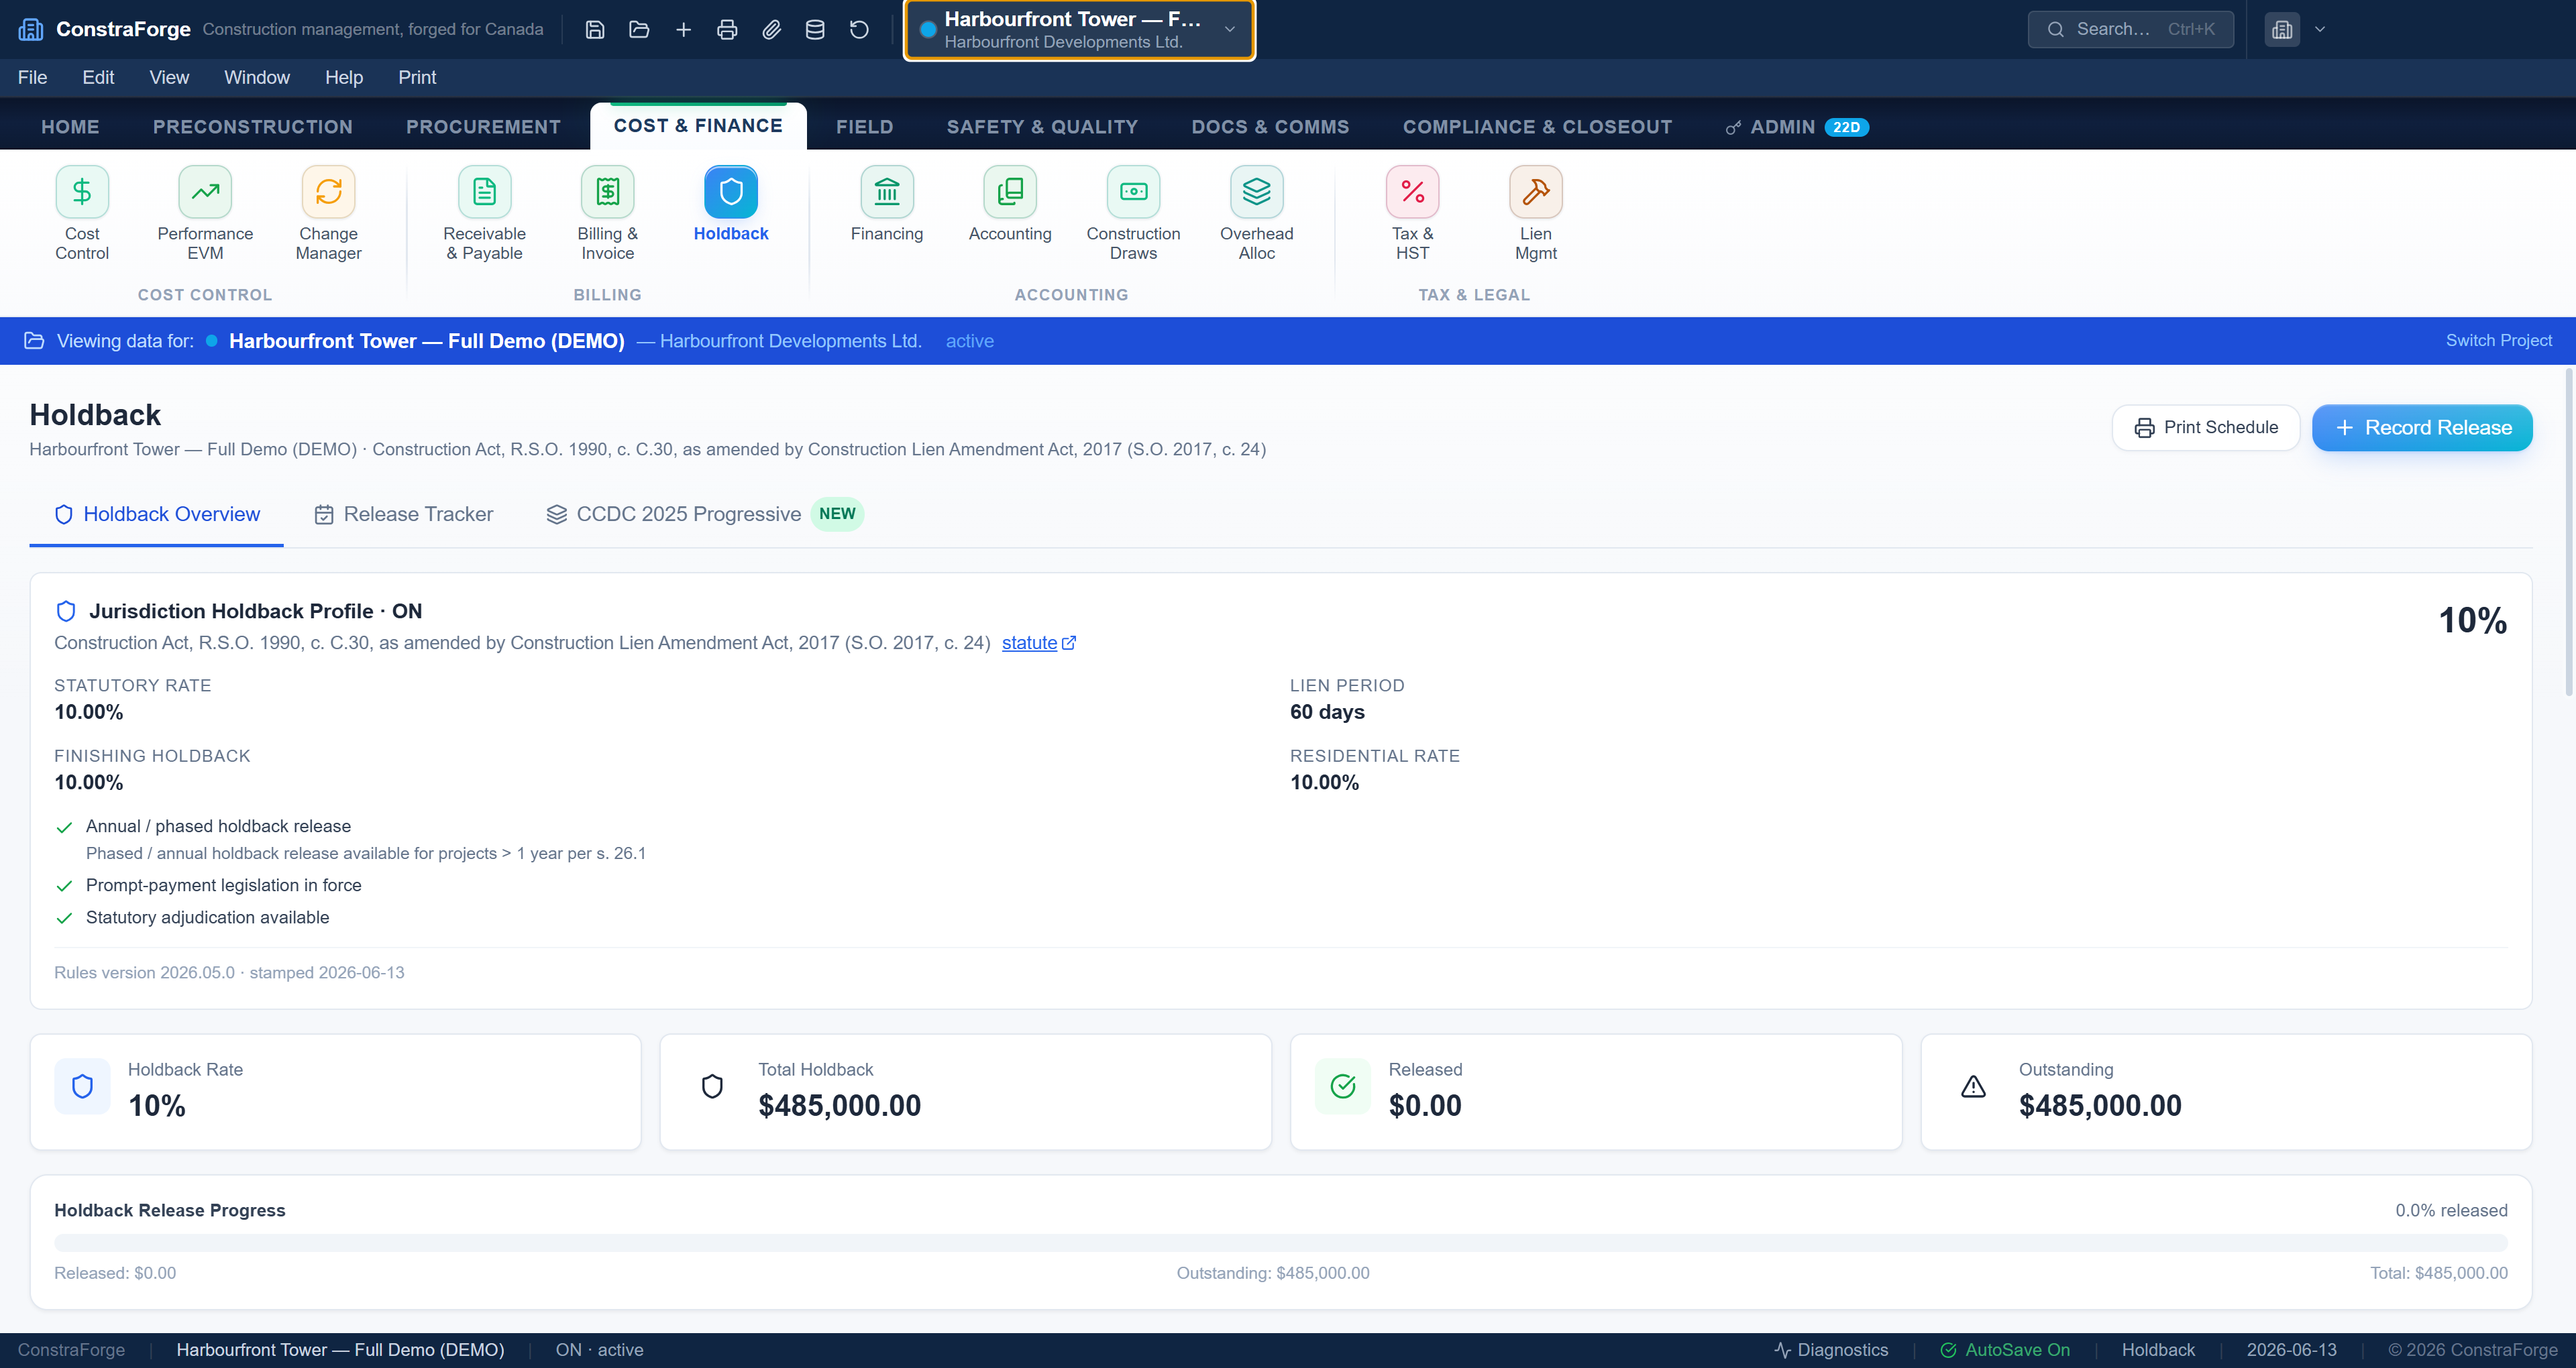Image resolution: width=2576 pixels, height=1368 pixels.
Task: Click the Holdback Release Progress bar
Action: click(x=1280, y=1243)
